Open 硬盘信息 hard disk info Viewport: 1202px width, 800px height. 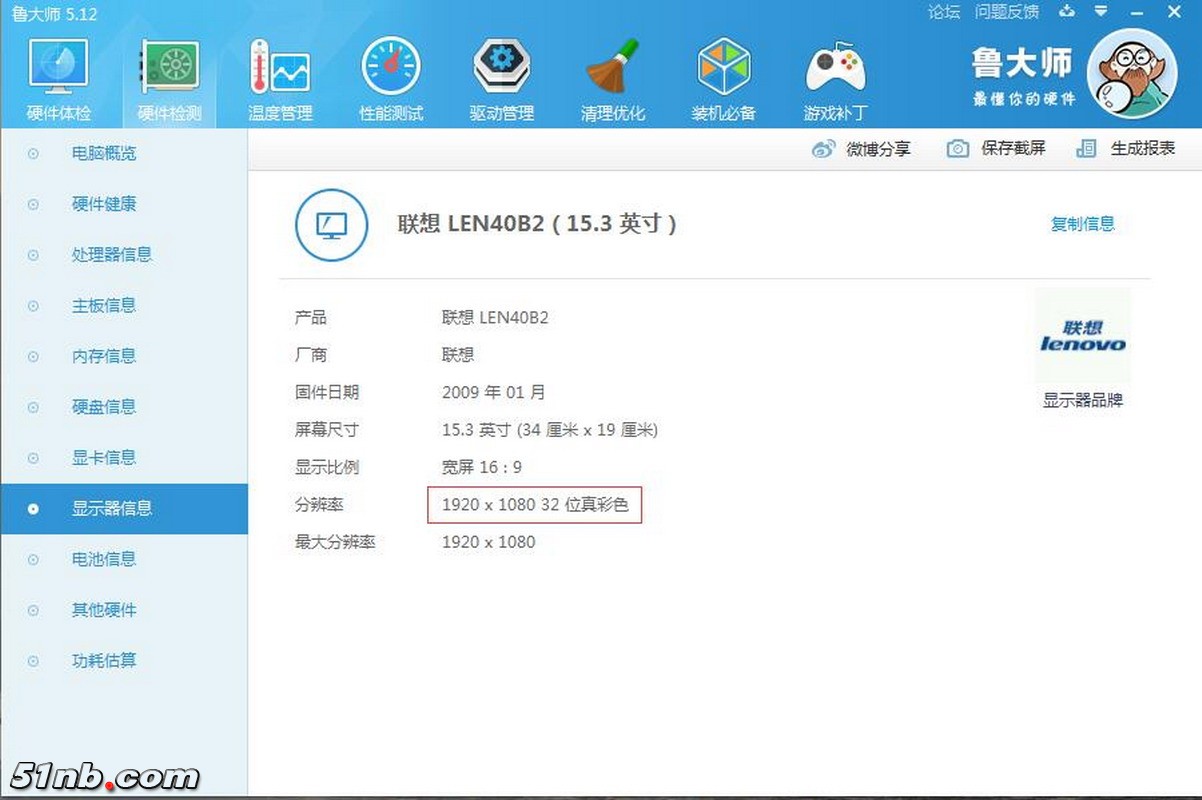pos(104,407)
